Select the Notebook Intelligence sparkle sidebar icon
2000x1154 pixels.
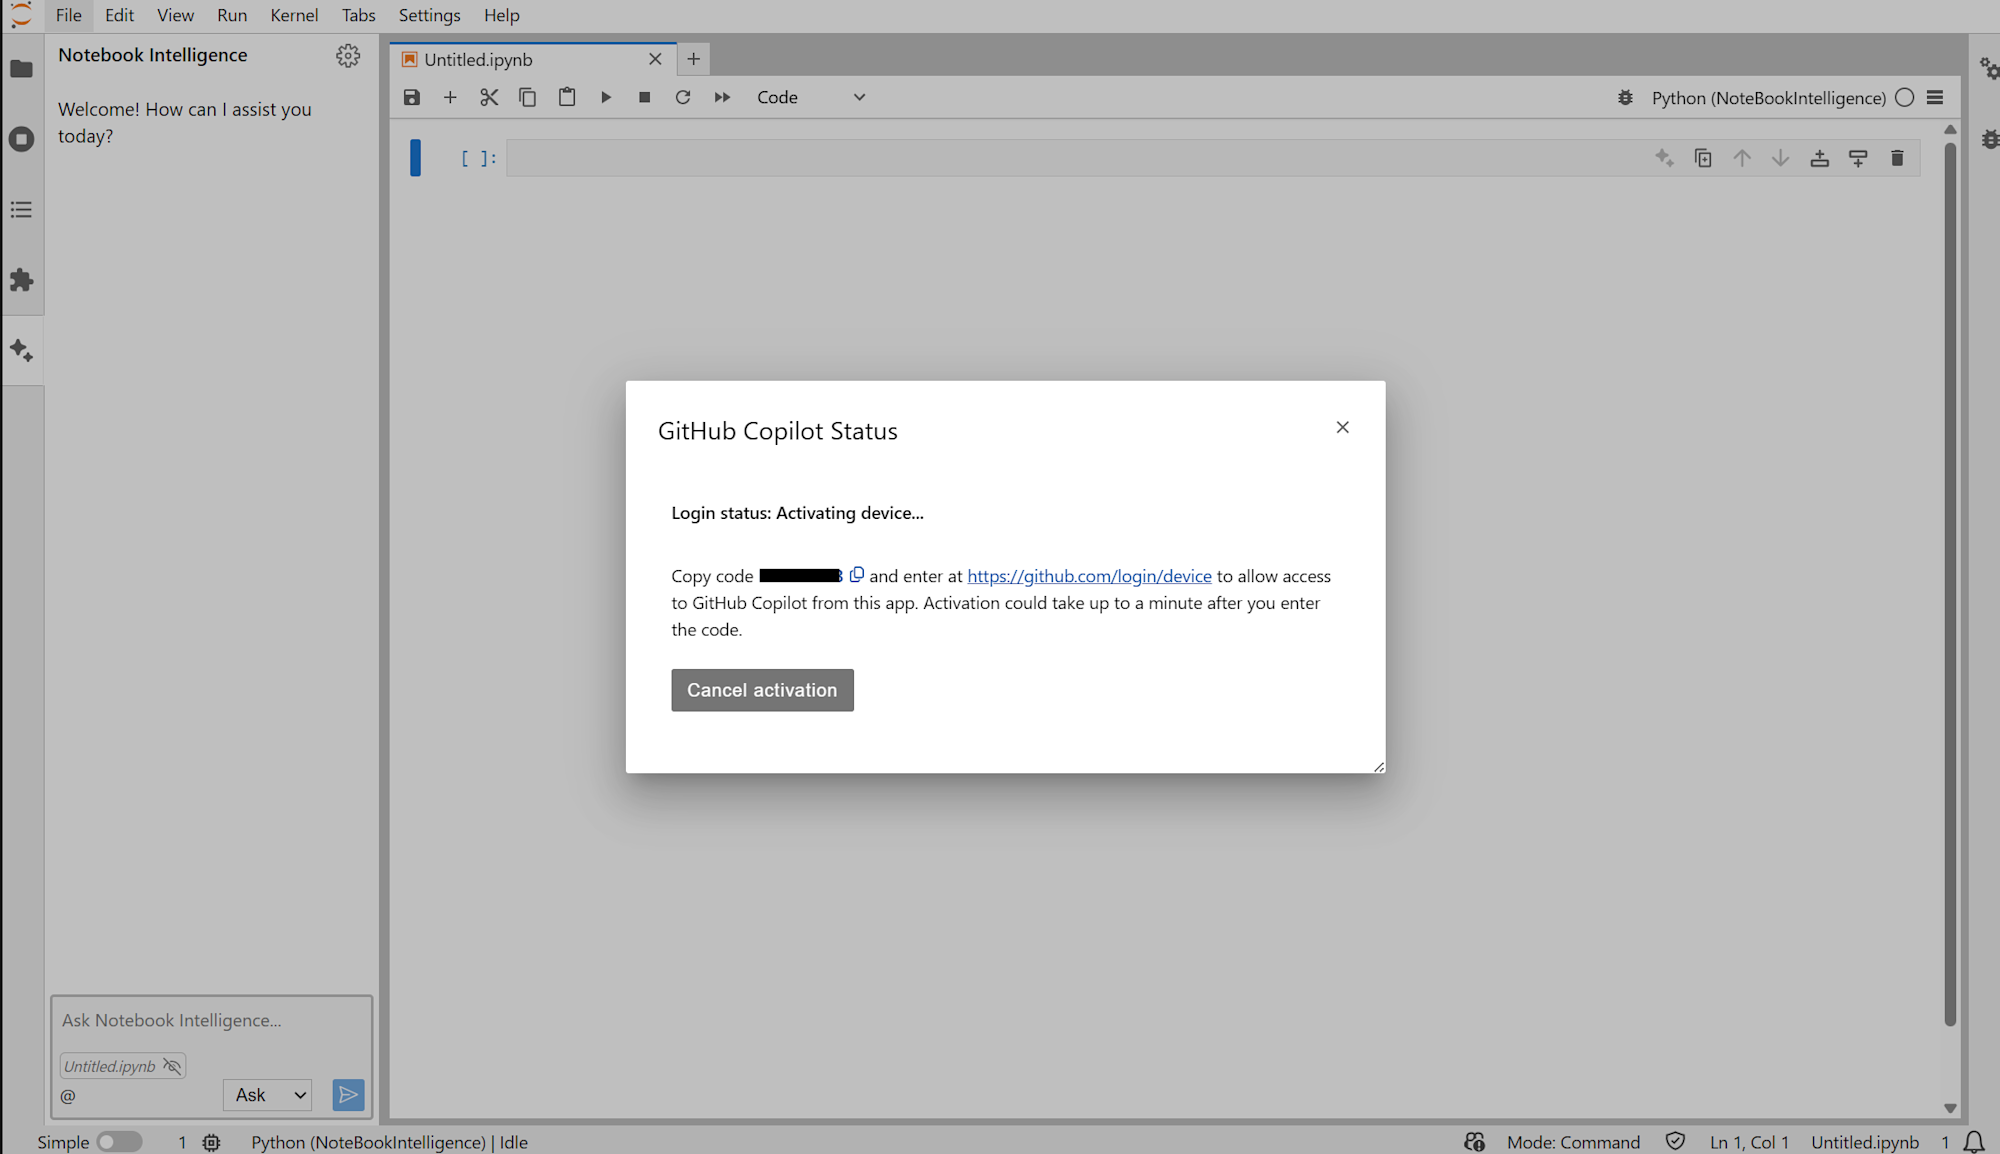(x=21, y=350)
